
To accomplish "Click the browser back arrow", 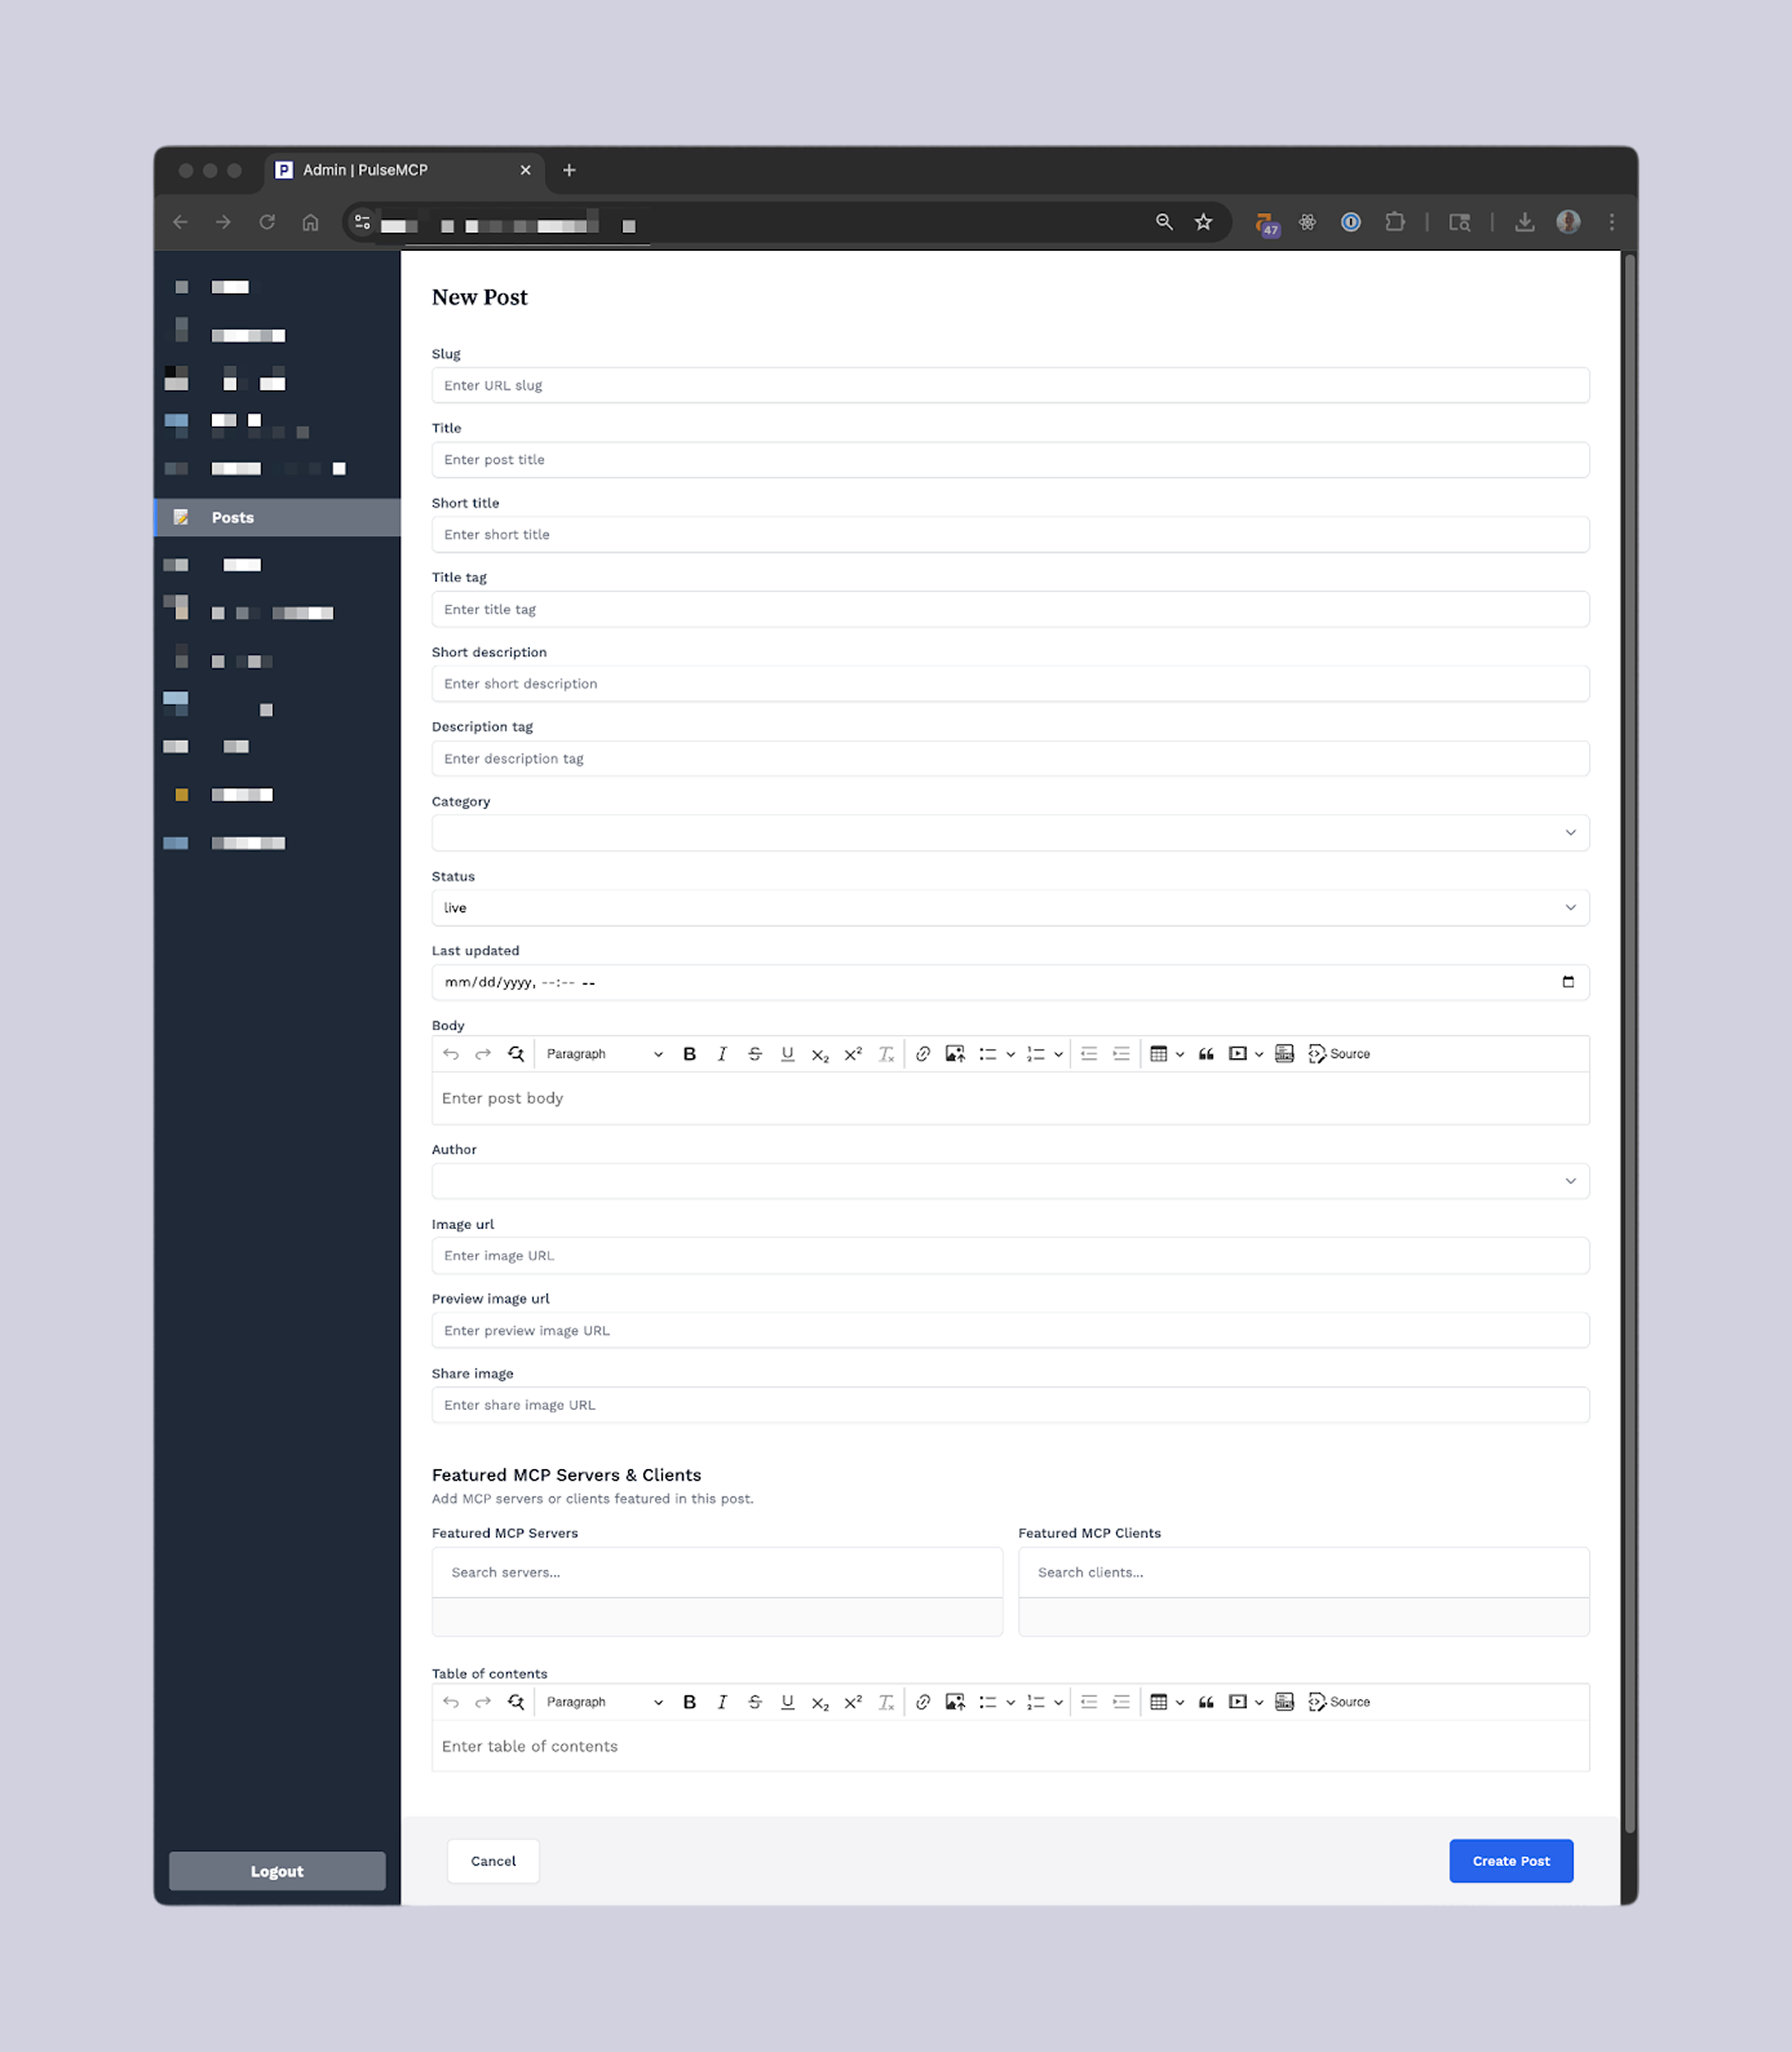I will [180, 222].
